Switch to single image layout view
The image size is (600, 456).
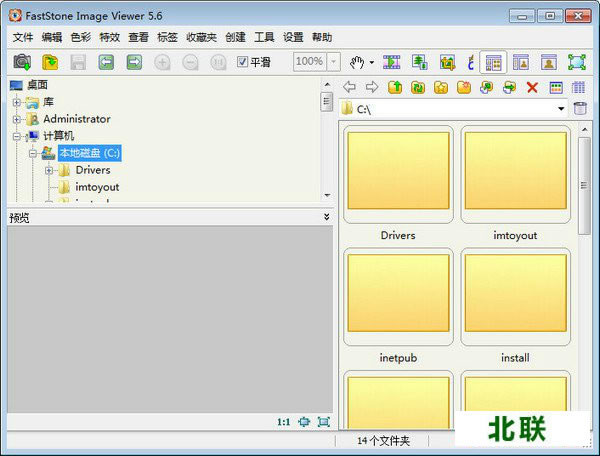click(549, 62)
